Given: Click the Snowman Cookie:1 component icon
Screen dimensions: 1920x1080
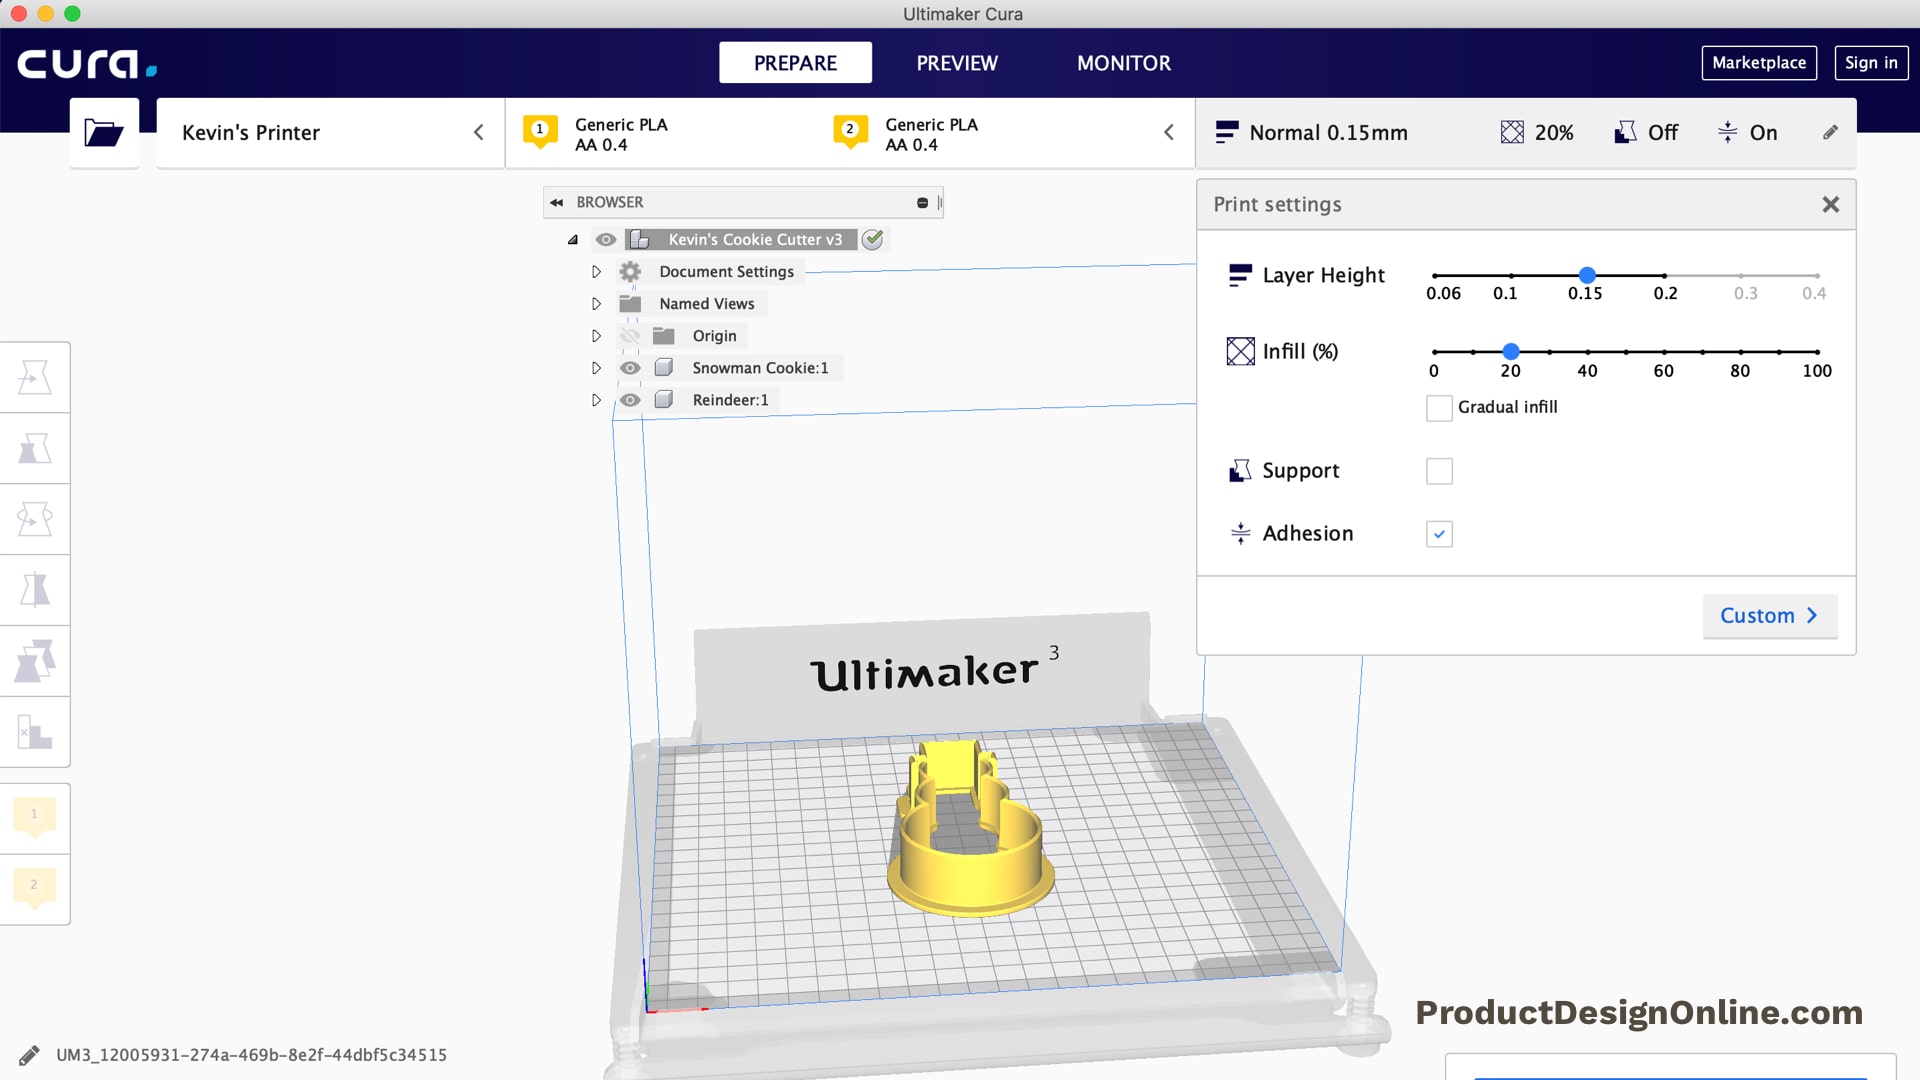Looking at the screenshot, I should coord(663,367).
